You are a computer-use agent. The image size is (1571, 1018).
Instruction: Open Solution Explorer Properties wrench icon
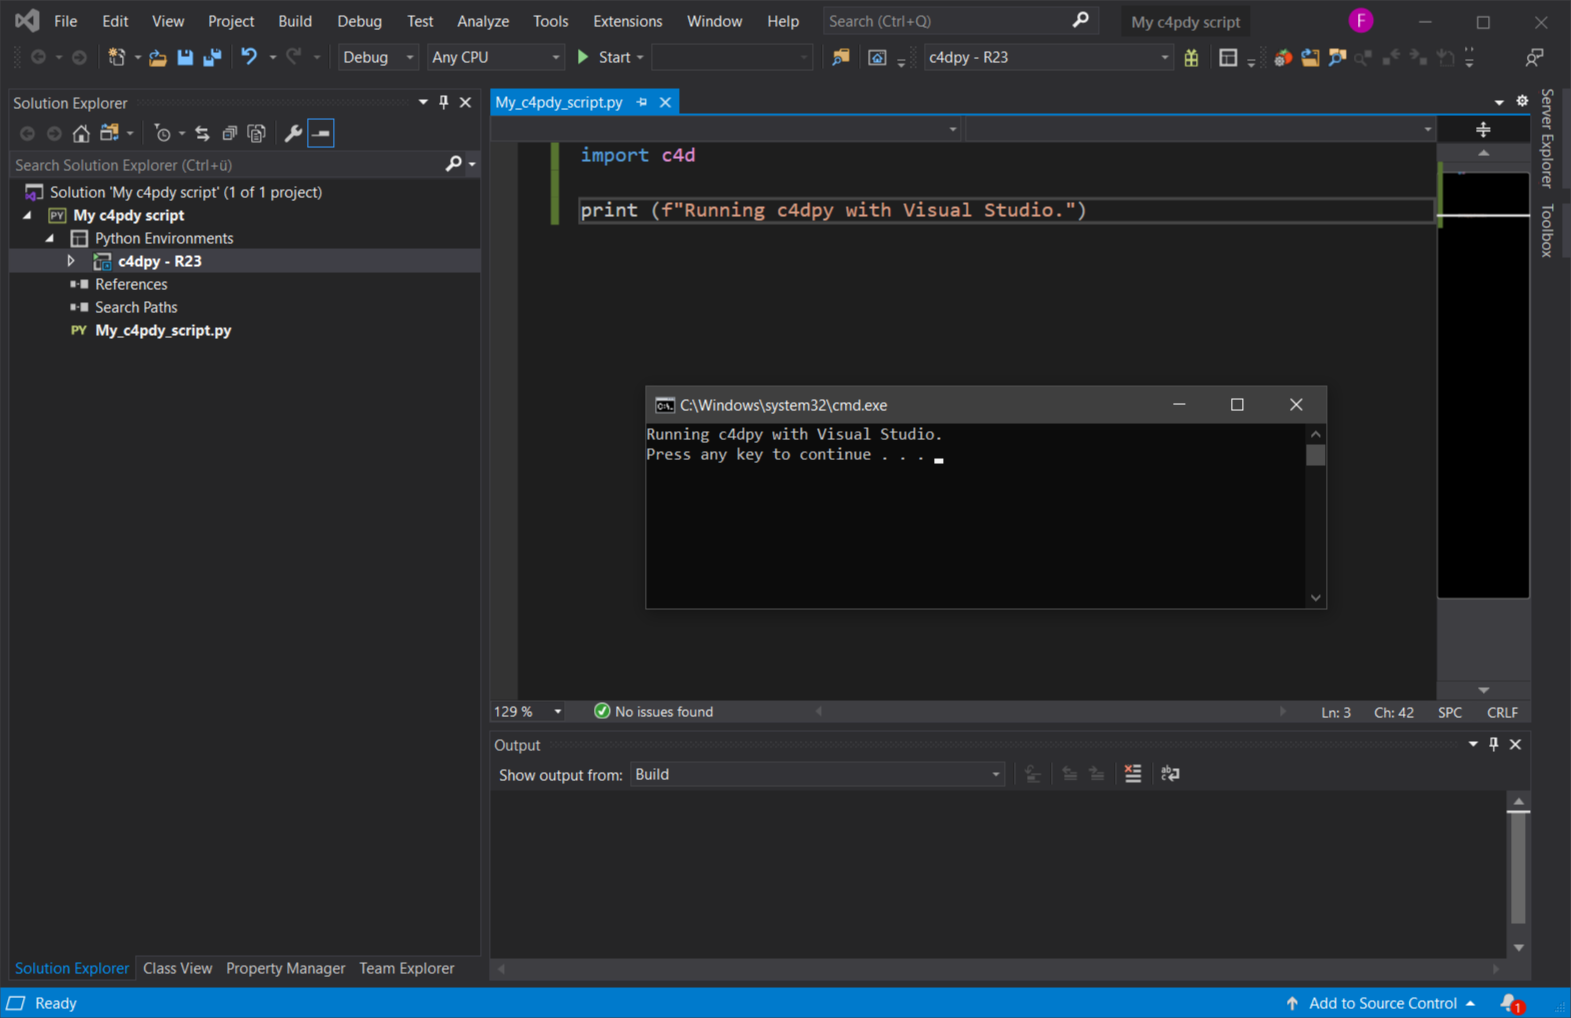pos(293,133)
